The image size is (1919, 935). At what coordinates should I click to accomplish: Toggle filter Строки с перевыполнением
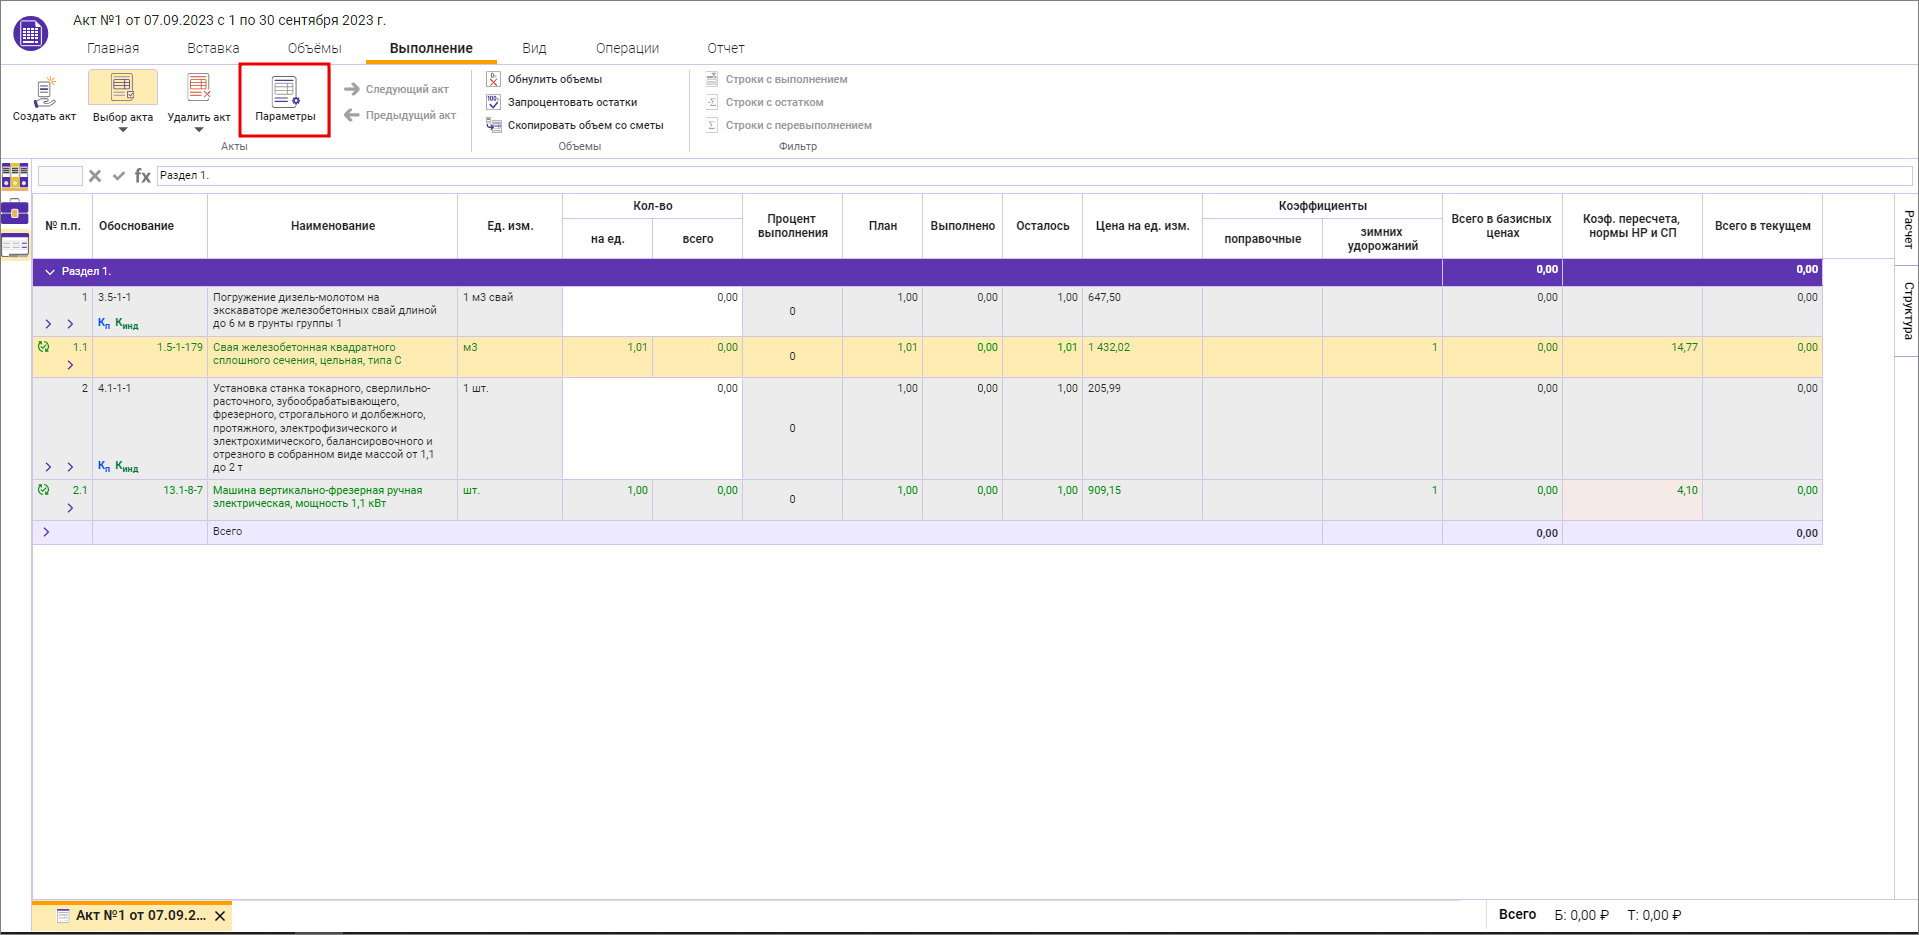tap(798, 125)
